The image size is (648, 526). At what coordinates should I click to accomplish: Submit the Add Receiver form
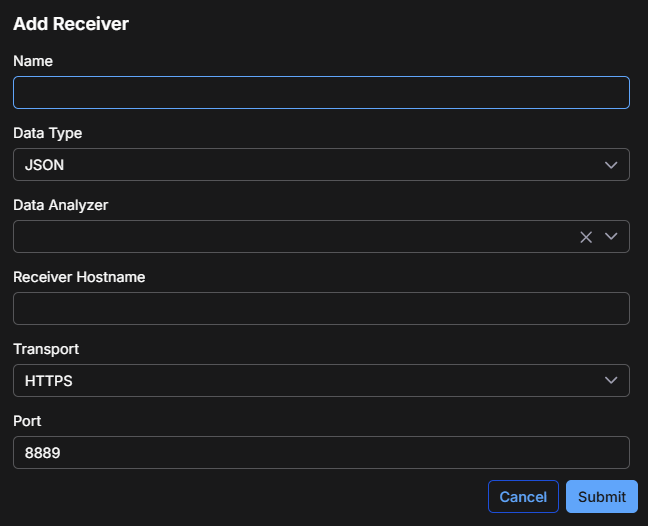tap(601, 497)
